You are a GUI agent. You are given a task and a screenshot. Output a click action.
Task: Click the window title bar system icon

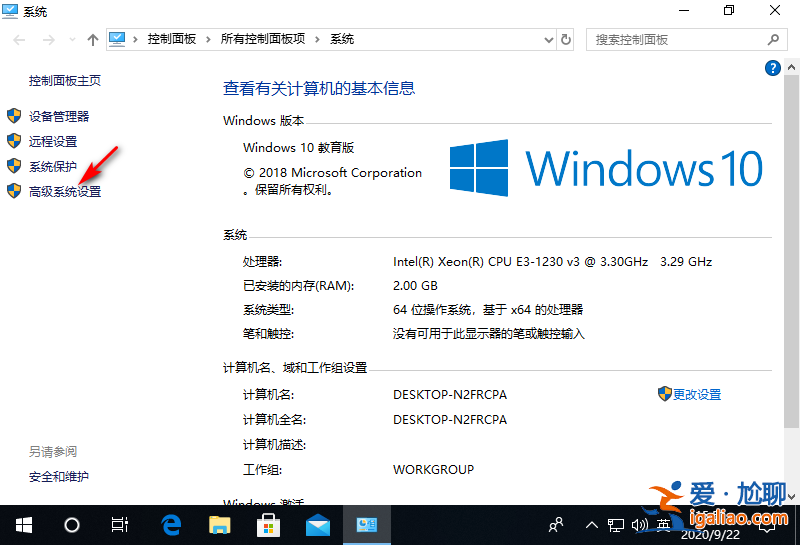point(10,11)
